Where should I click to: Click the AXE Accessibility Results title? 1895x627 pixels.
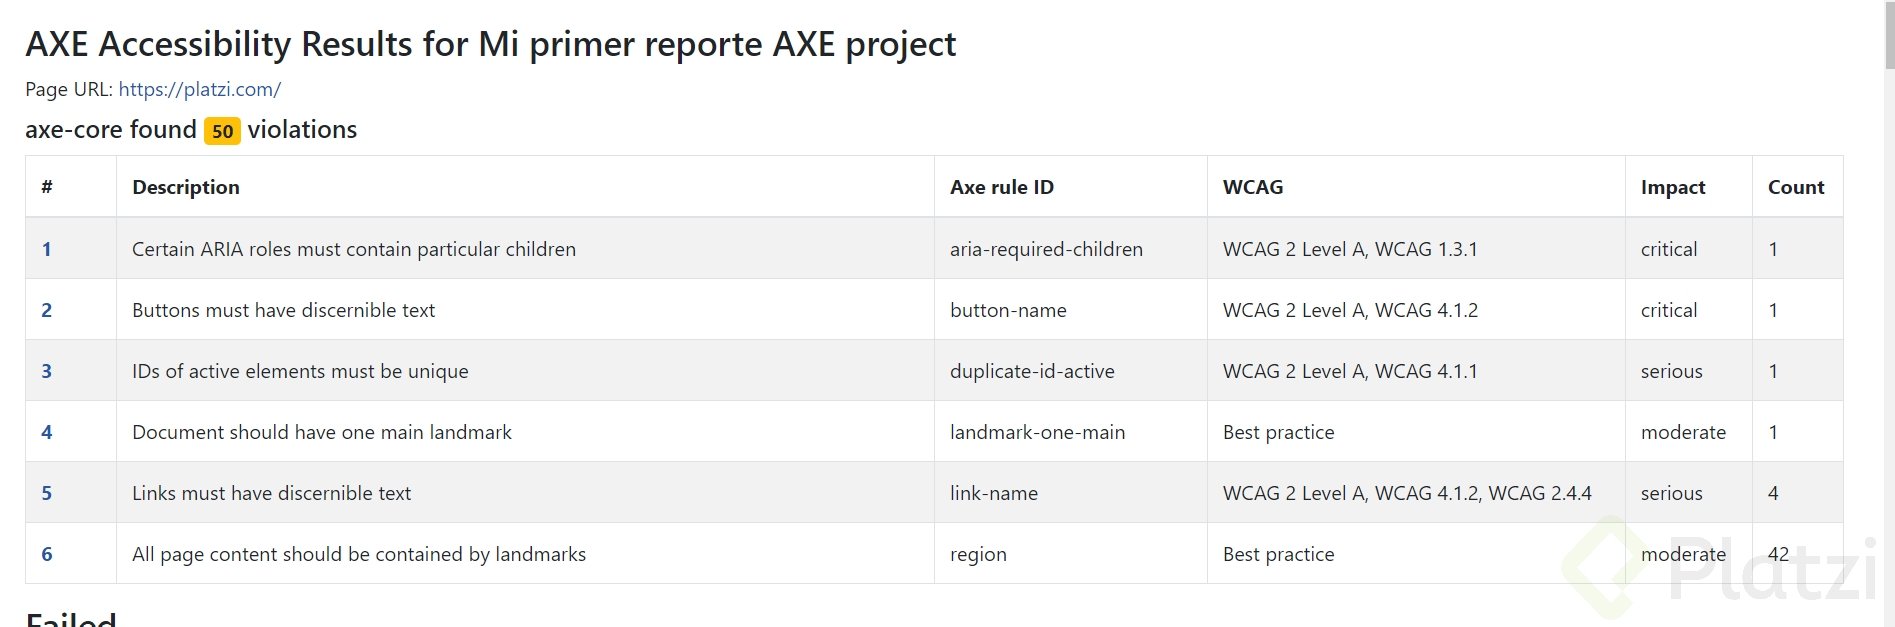[x=492, y=44]
